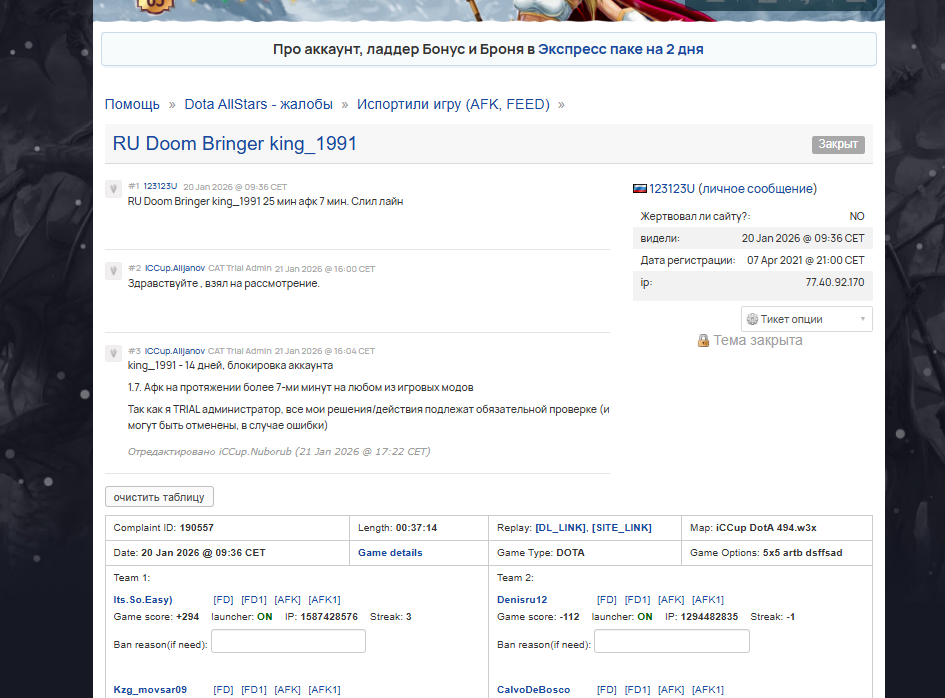
Task: Open the Помощь breadcrumb link
Action: (x=132, y=104)
